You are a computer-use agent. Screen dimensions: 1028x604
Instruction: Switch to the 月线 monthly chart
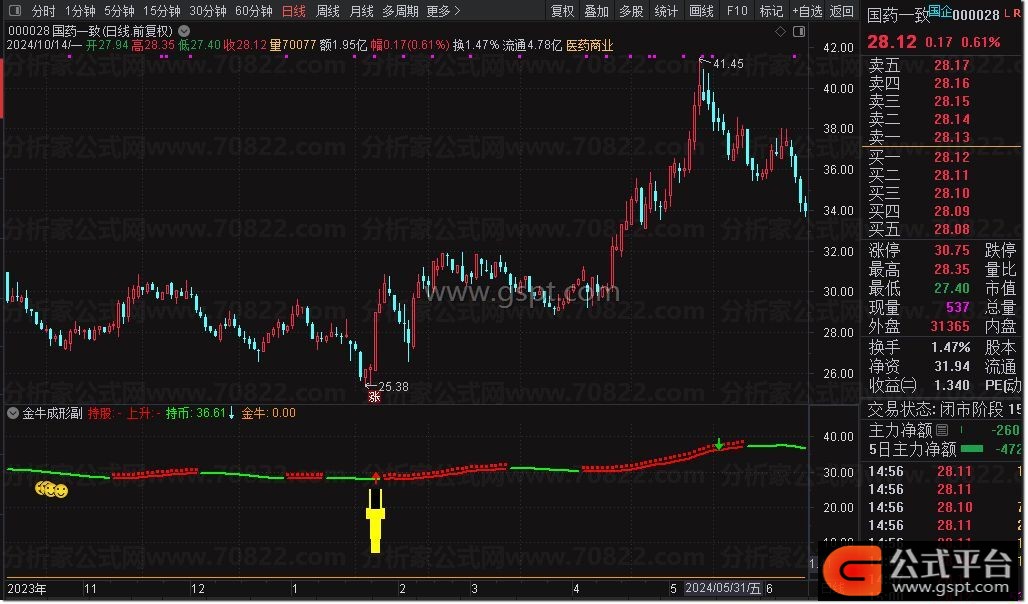(362, 11)
